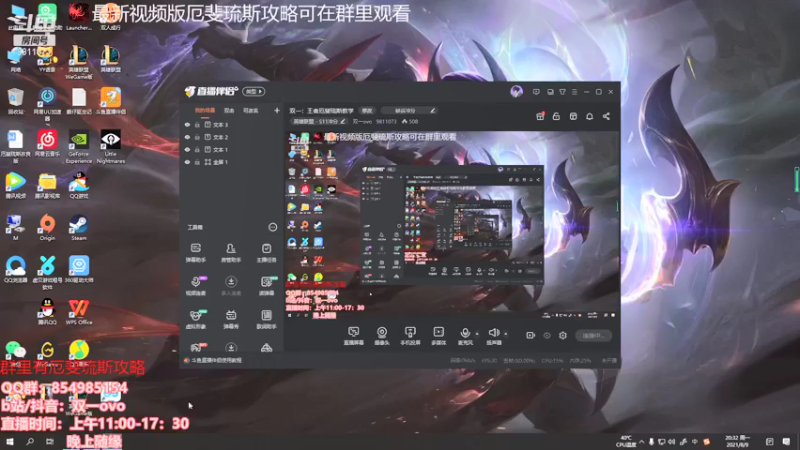Viewport: 800px width, 450px height.
Task: Start recording with the record icon
Action: pyautogui.click(x=531, y=335)
